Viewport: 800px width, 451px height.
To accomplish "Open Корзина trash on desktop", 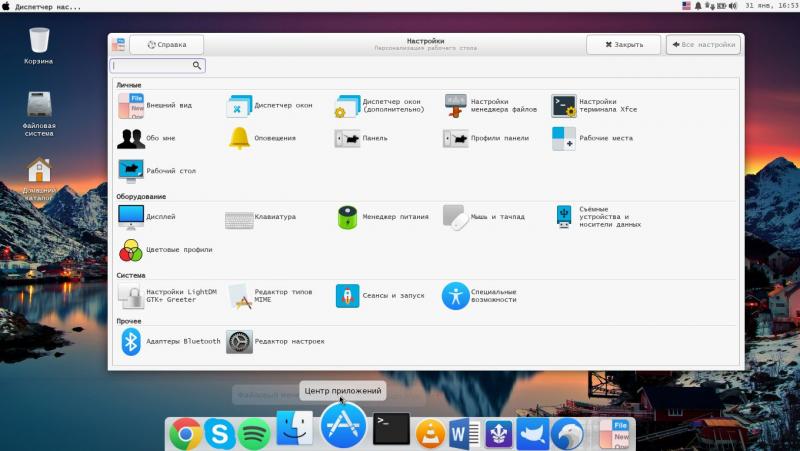I will pos(39,41).
